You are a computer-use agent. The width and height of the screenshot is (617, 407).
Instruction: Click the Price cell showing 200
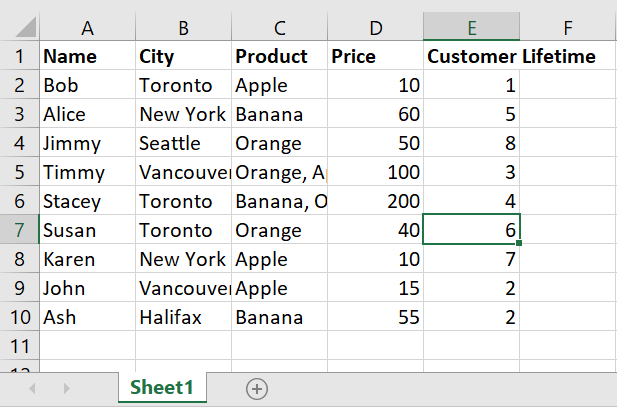[375, 201]
